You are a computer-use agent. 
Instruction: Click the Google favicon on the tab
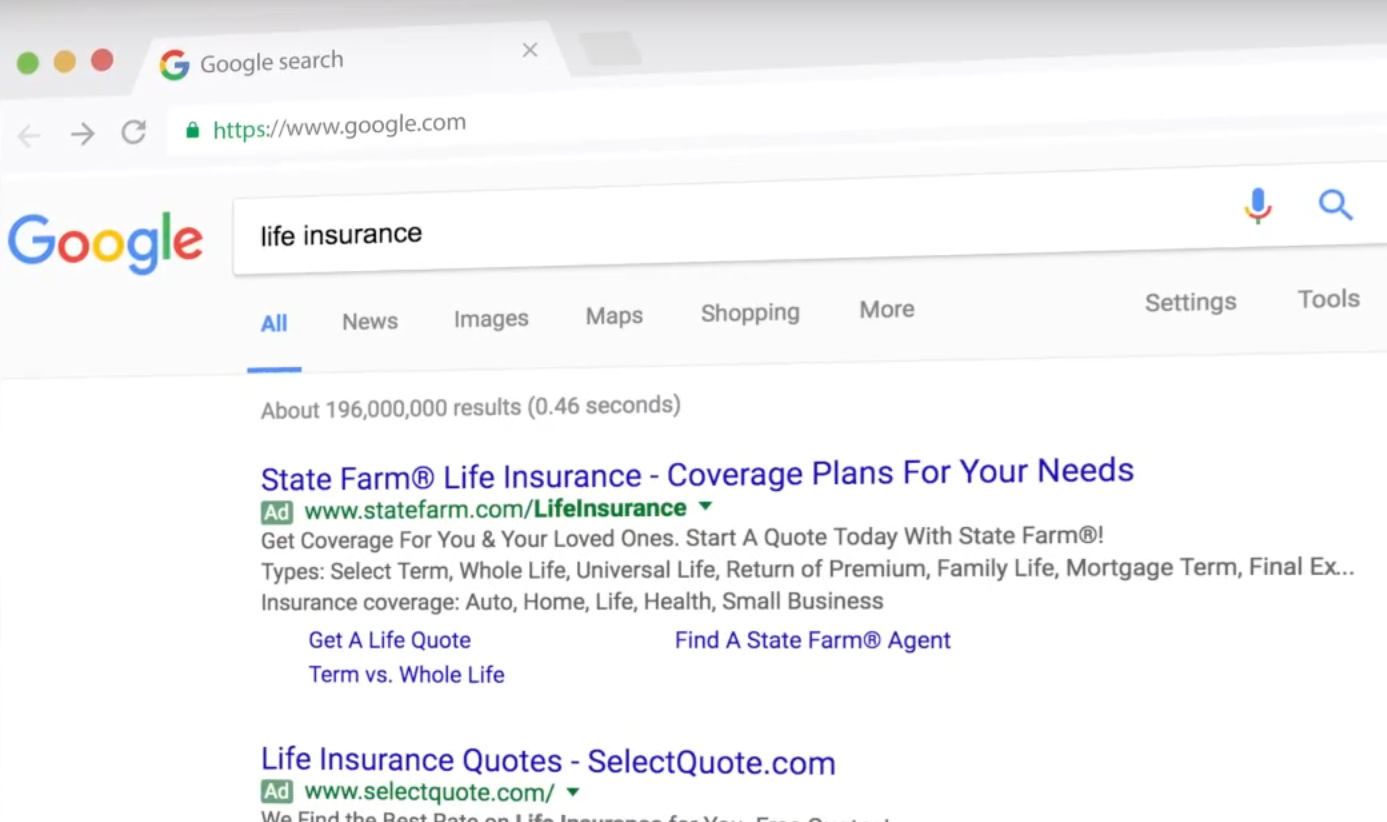pyautogui.click(x=174, y=66)
